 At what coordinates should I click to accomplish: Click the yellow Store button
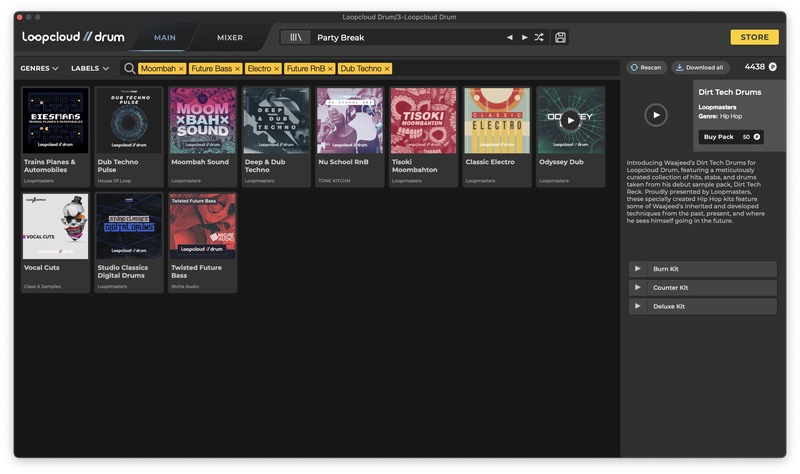coord(754,38)
